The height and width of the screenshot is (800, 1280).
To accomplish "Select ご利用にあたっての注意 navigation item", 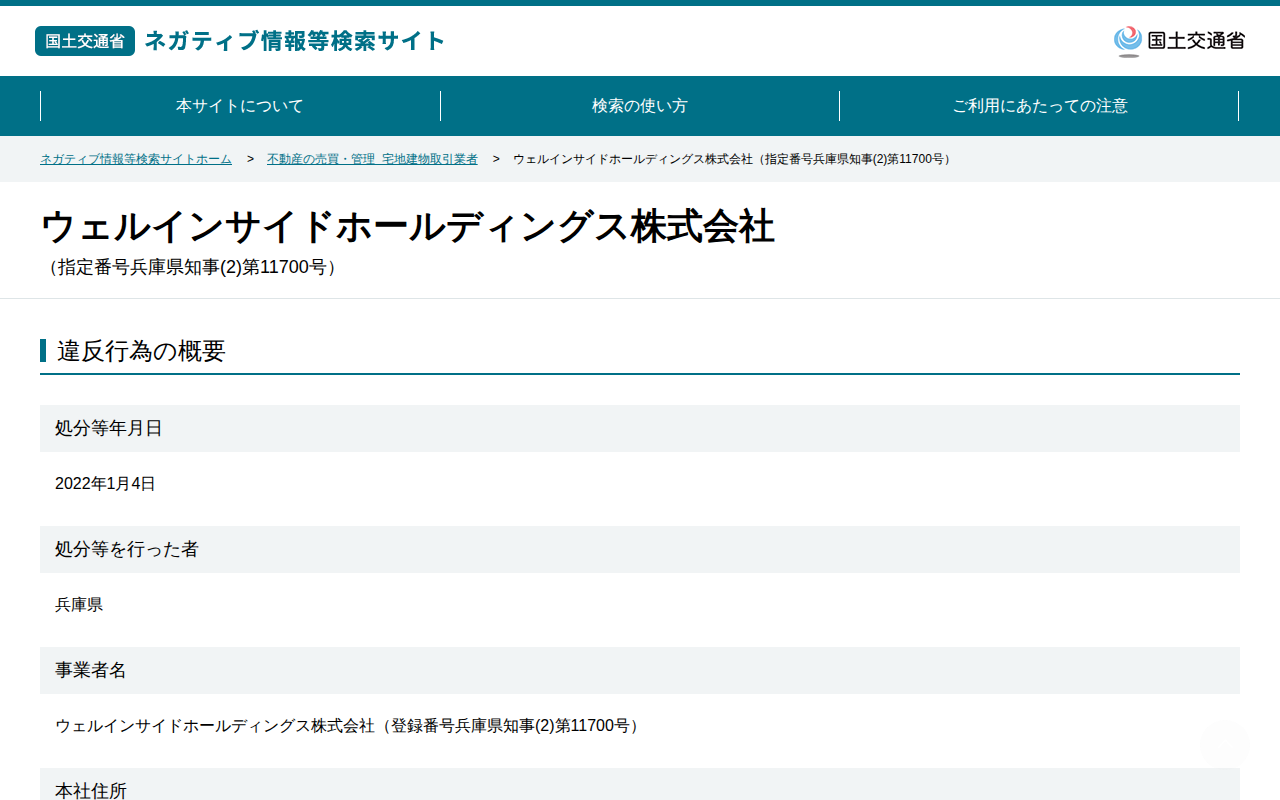I will coord(1040,106).
